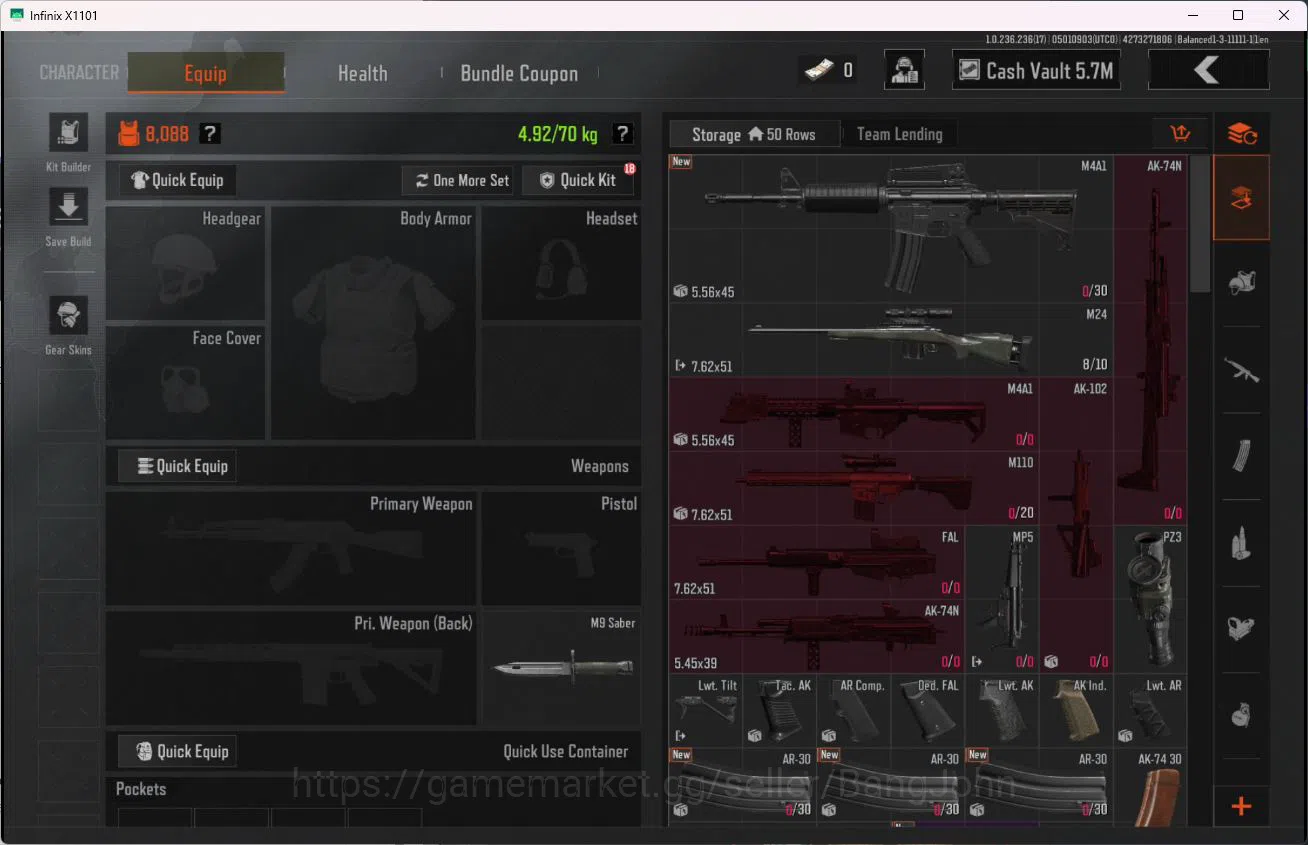The width and height of the screenshot is (1308, 845).
Task: Select the red M110 rifle
Action: tap(854, 488)
